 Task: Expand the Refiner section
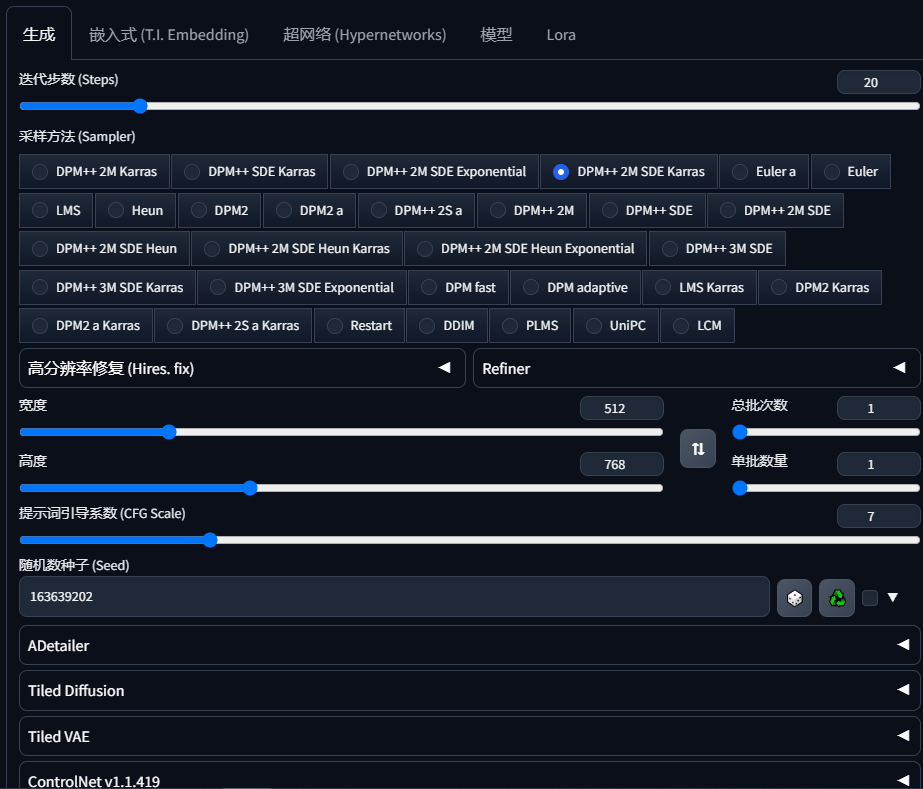[x=696, y=368]
